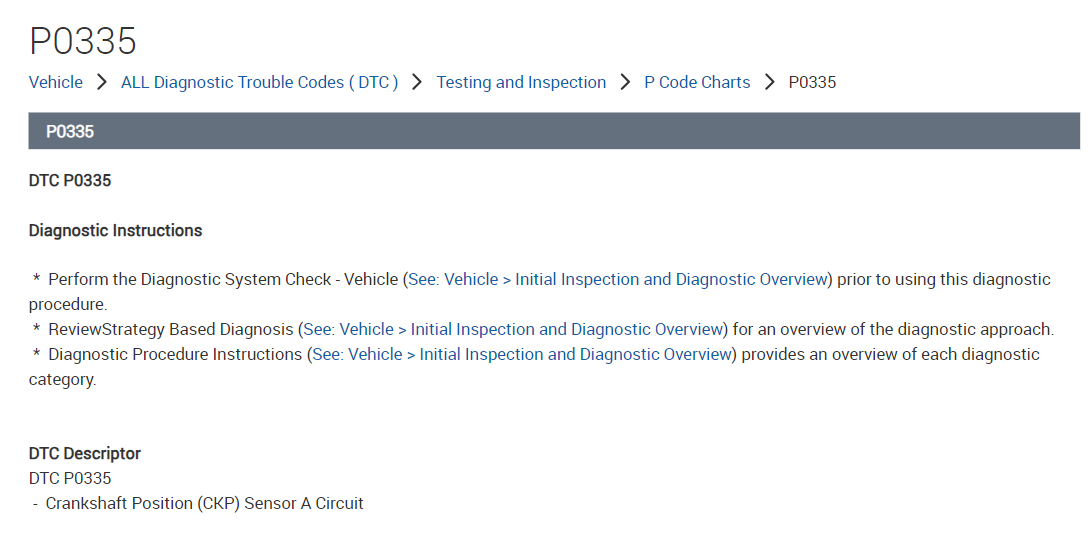
Task: Follow the overview link after ReviewStrategy Based Diagnosis
Action: pyautogui.click(x=513, y=329)
